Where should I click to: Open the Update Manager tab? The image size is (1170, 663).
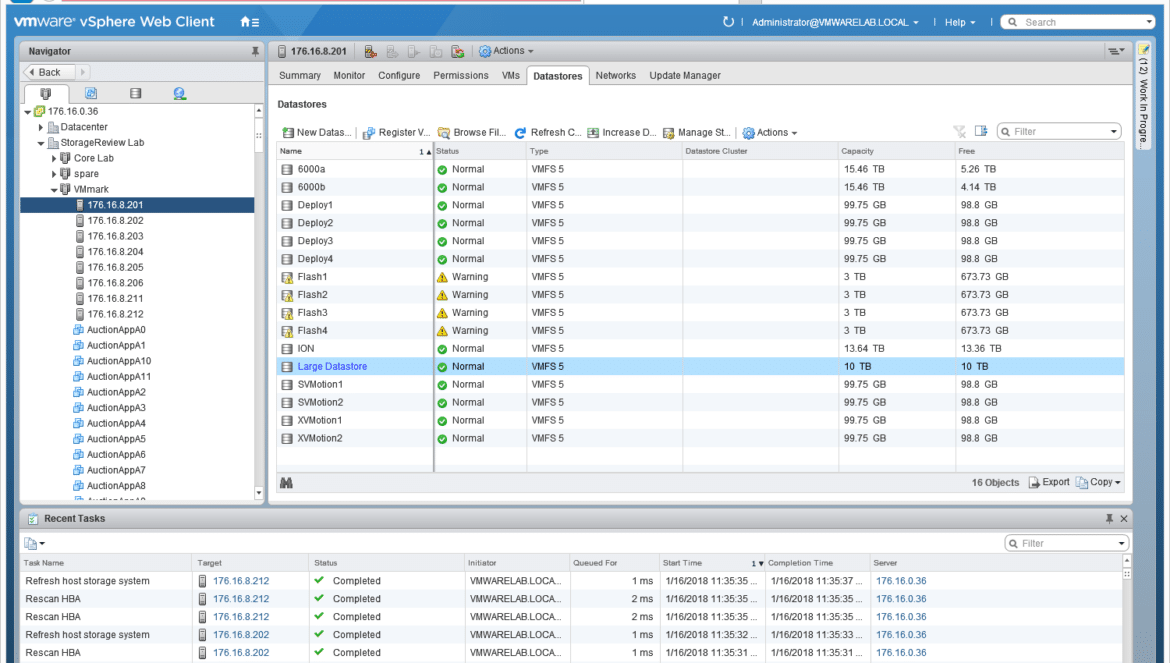[685, 75]
